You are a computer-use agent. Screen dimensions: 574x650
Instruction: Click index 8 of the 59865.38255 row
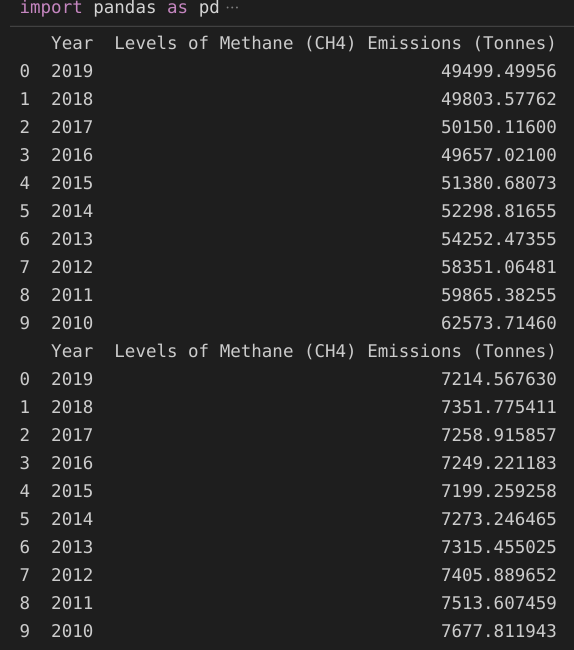tap(25, 295)
